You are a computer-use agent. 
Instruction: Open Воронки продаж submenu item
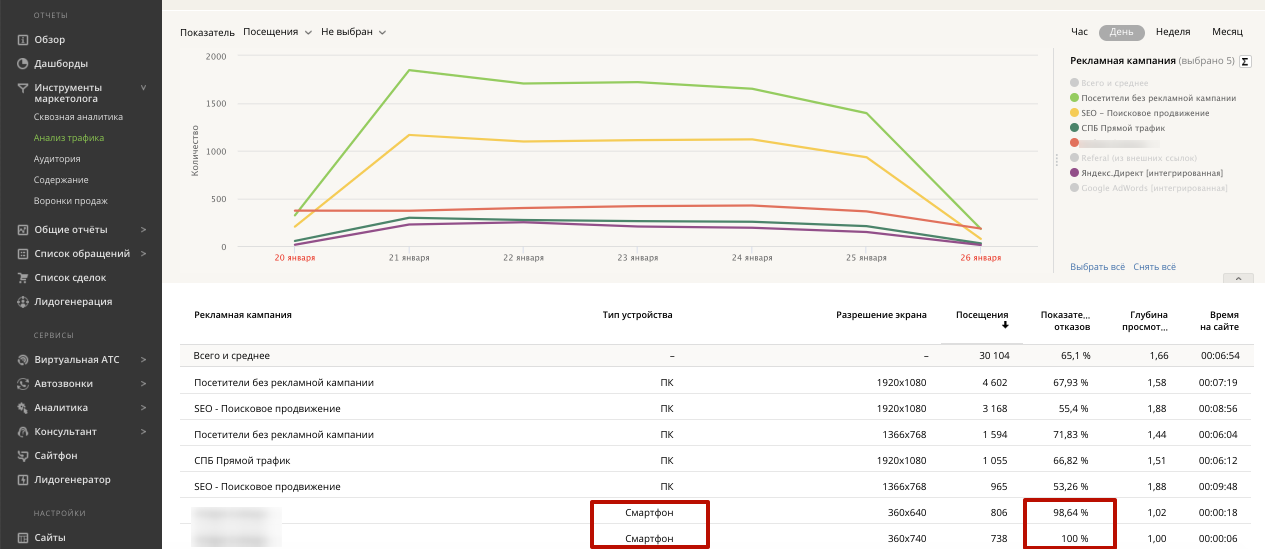coord(70,201)
